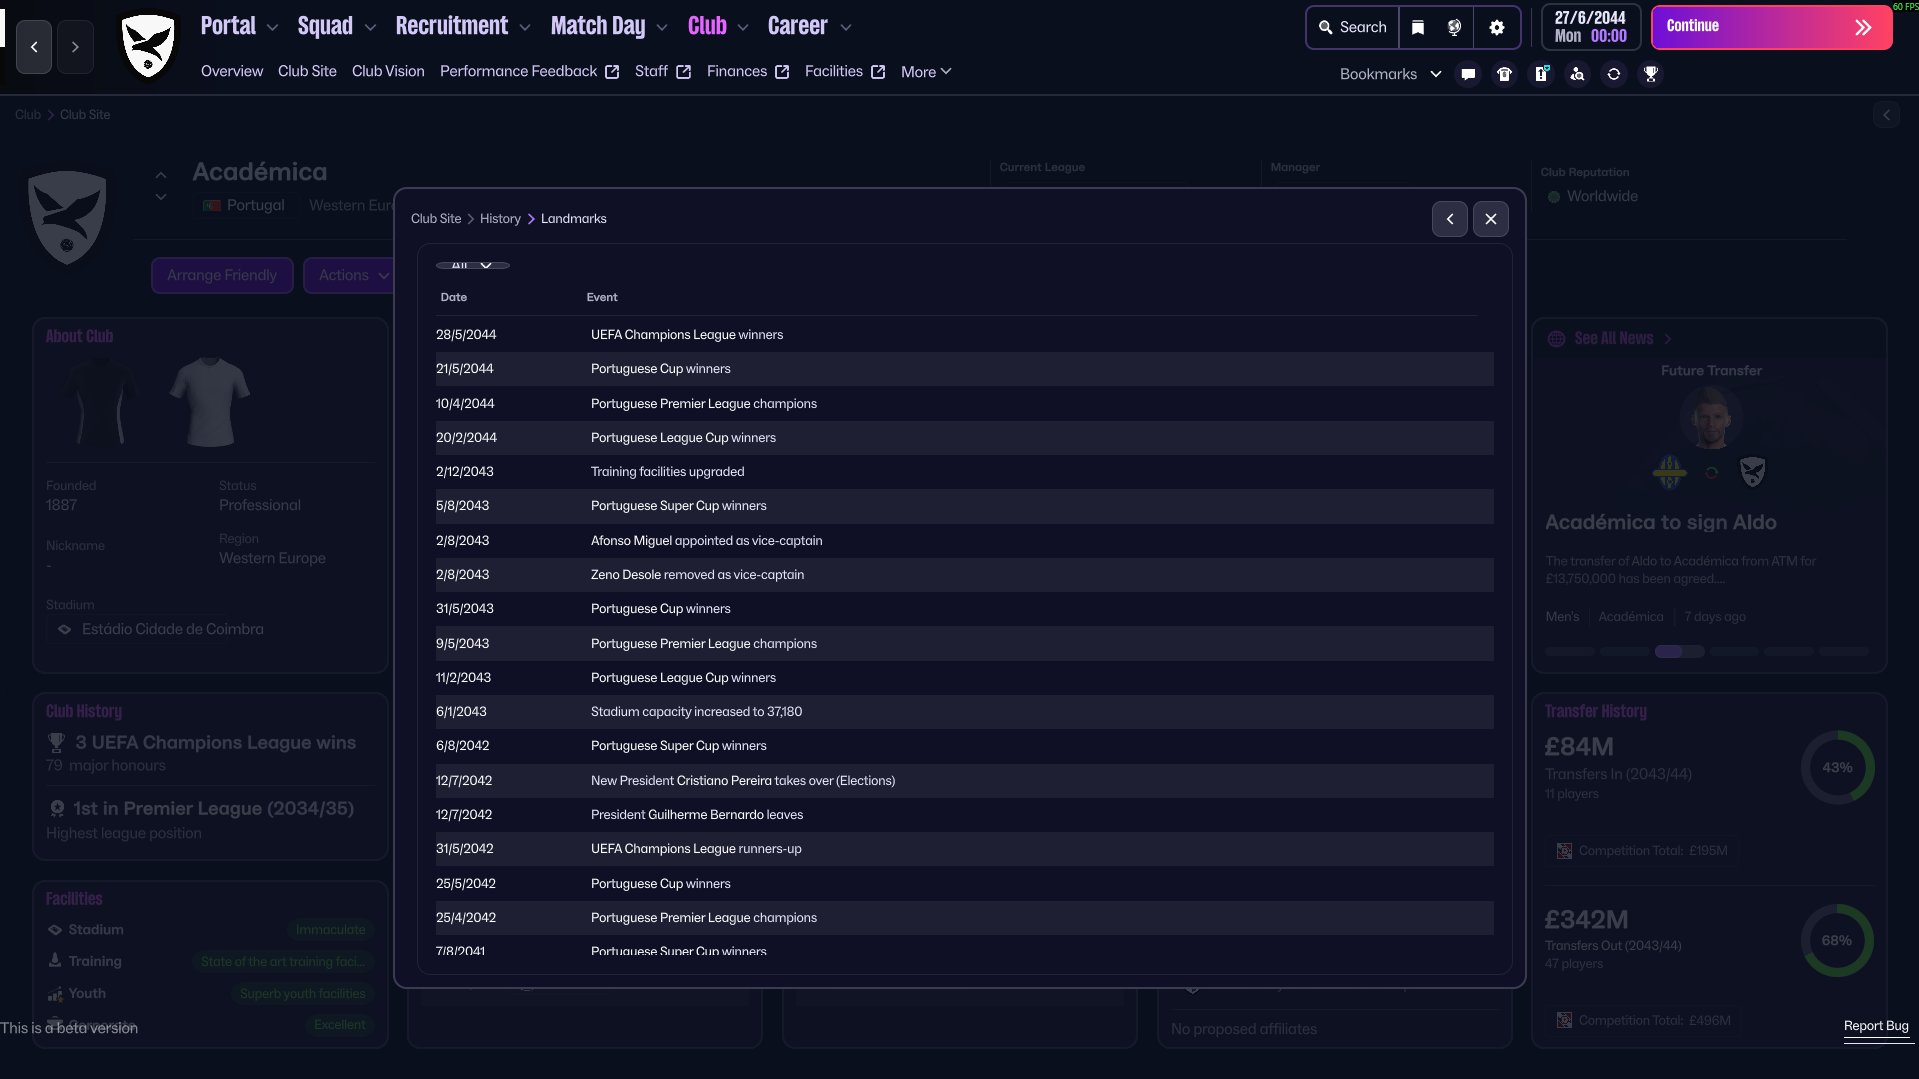Navigate back inside the Landmarks dialog
The width and height of the screenshot is (1919, 1079).
click(1450, 219)
